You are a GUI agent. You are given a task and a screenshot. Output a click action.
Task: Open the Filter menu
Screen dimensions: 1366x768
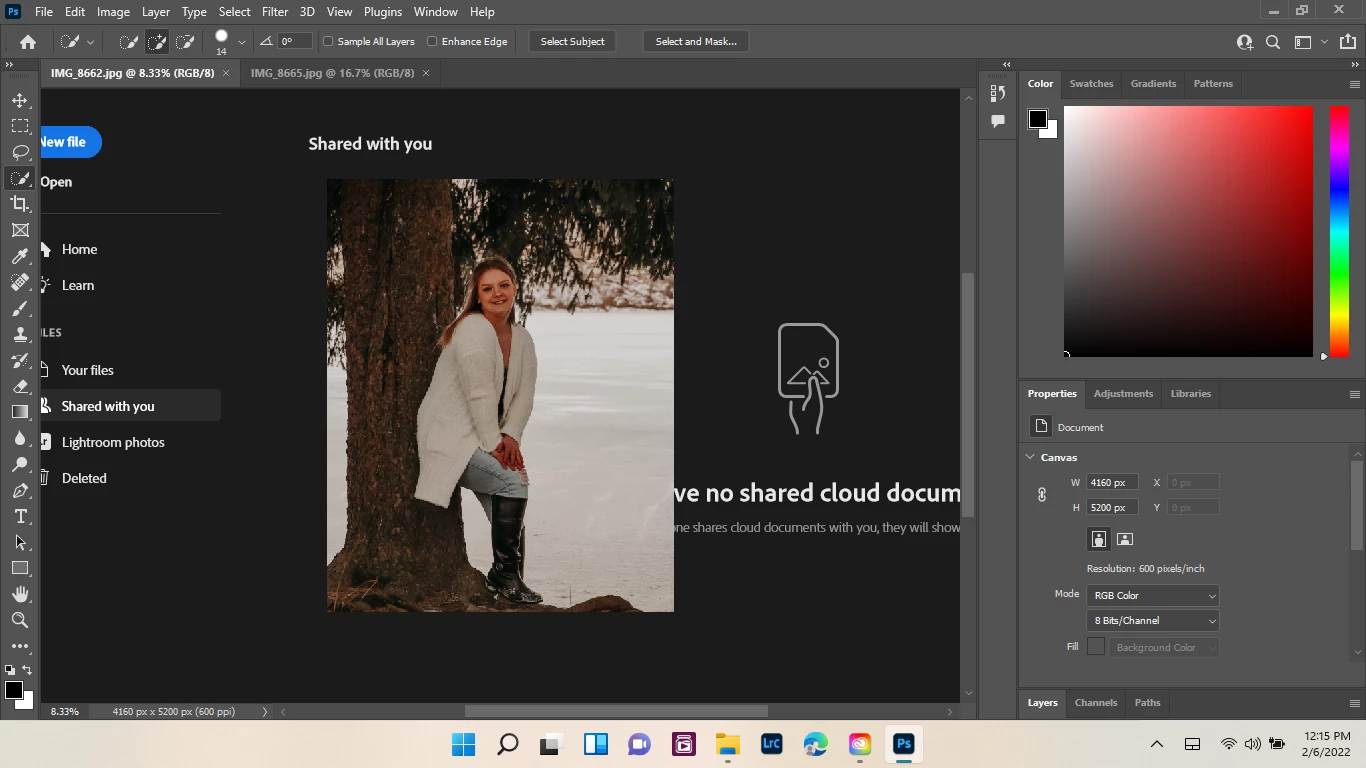pos(275,12)
